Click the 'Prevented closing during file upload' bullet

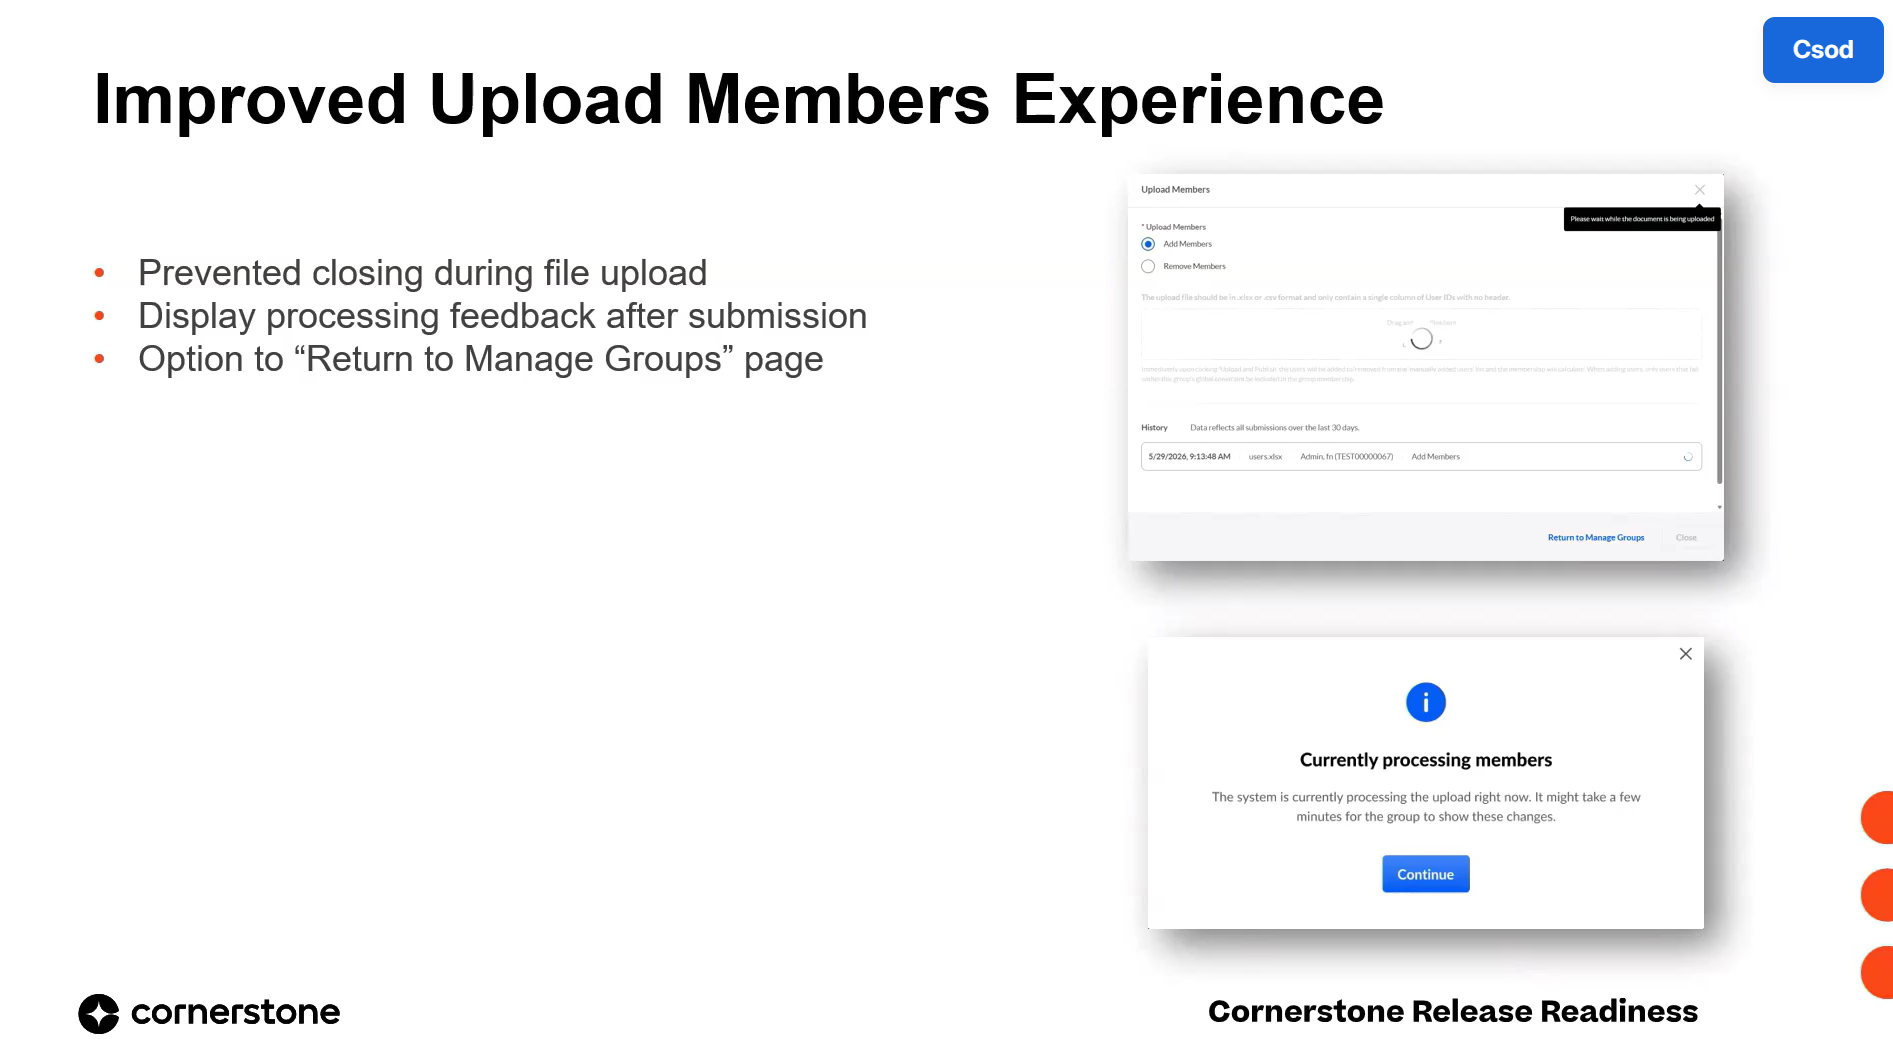tap(422, 273)
